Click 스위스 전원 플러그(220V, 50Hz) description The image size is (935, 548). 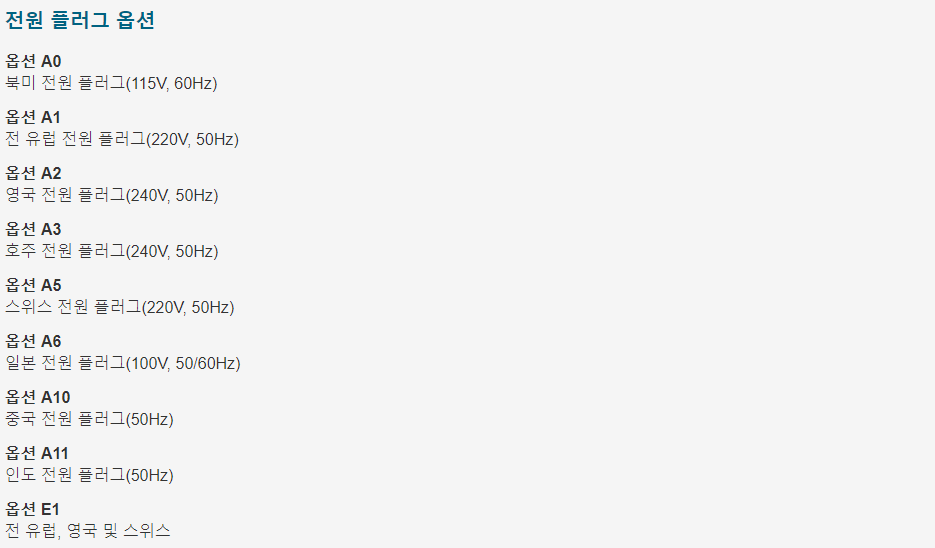[x=120, y=307]
